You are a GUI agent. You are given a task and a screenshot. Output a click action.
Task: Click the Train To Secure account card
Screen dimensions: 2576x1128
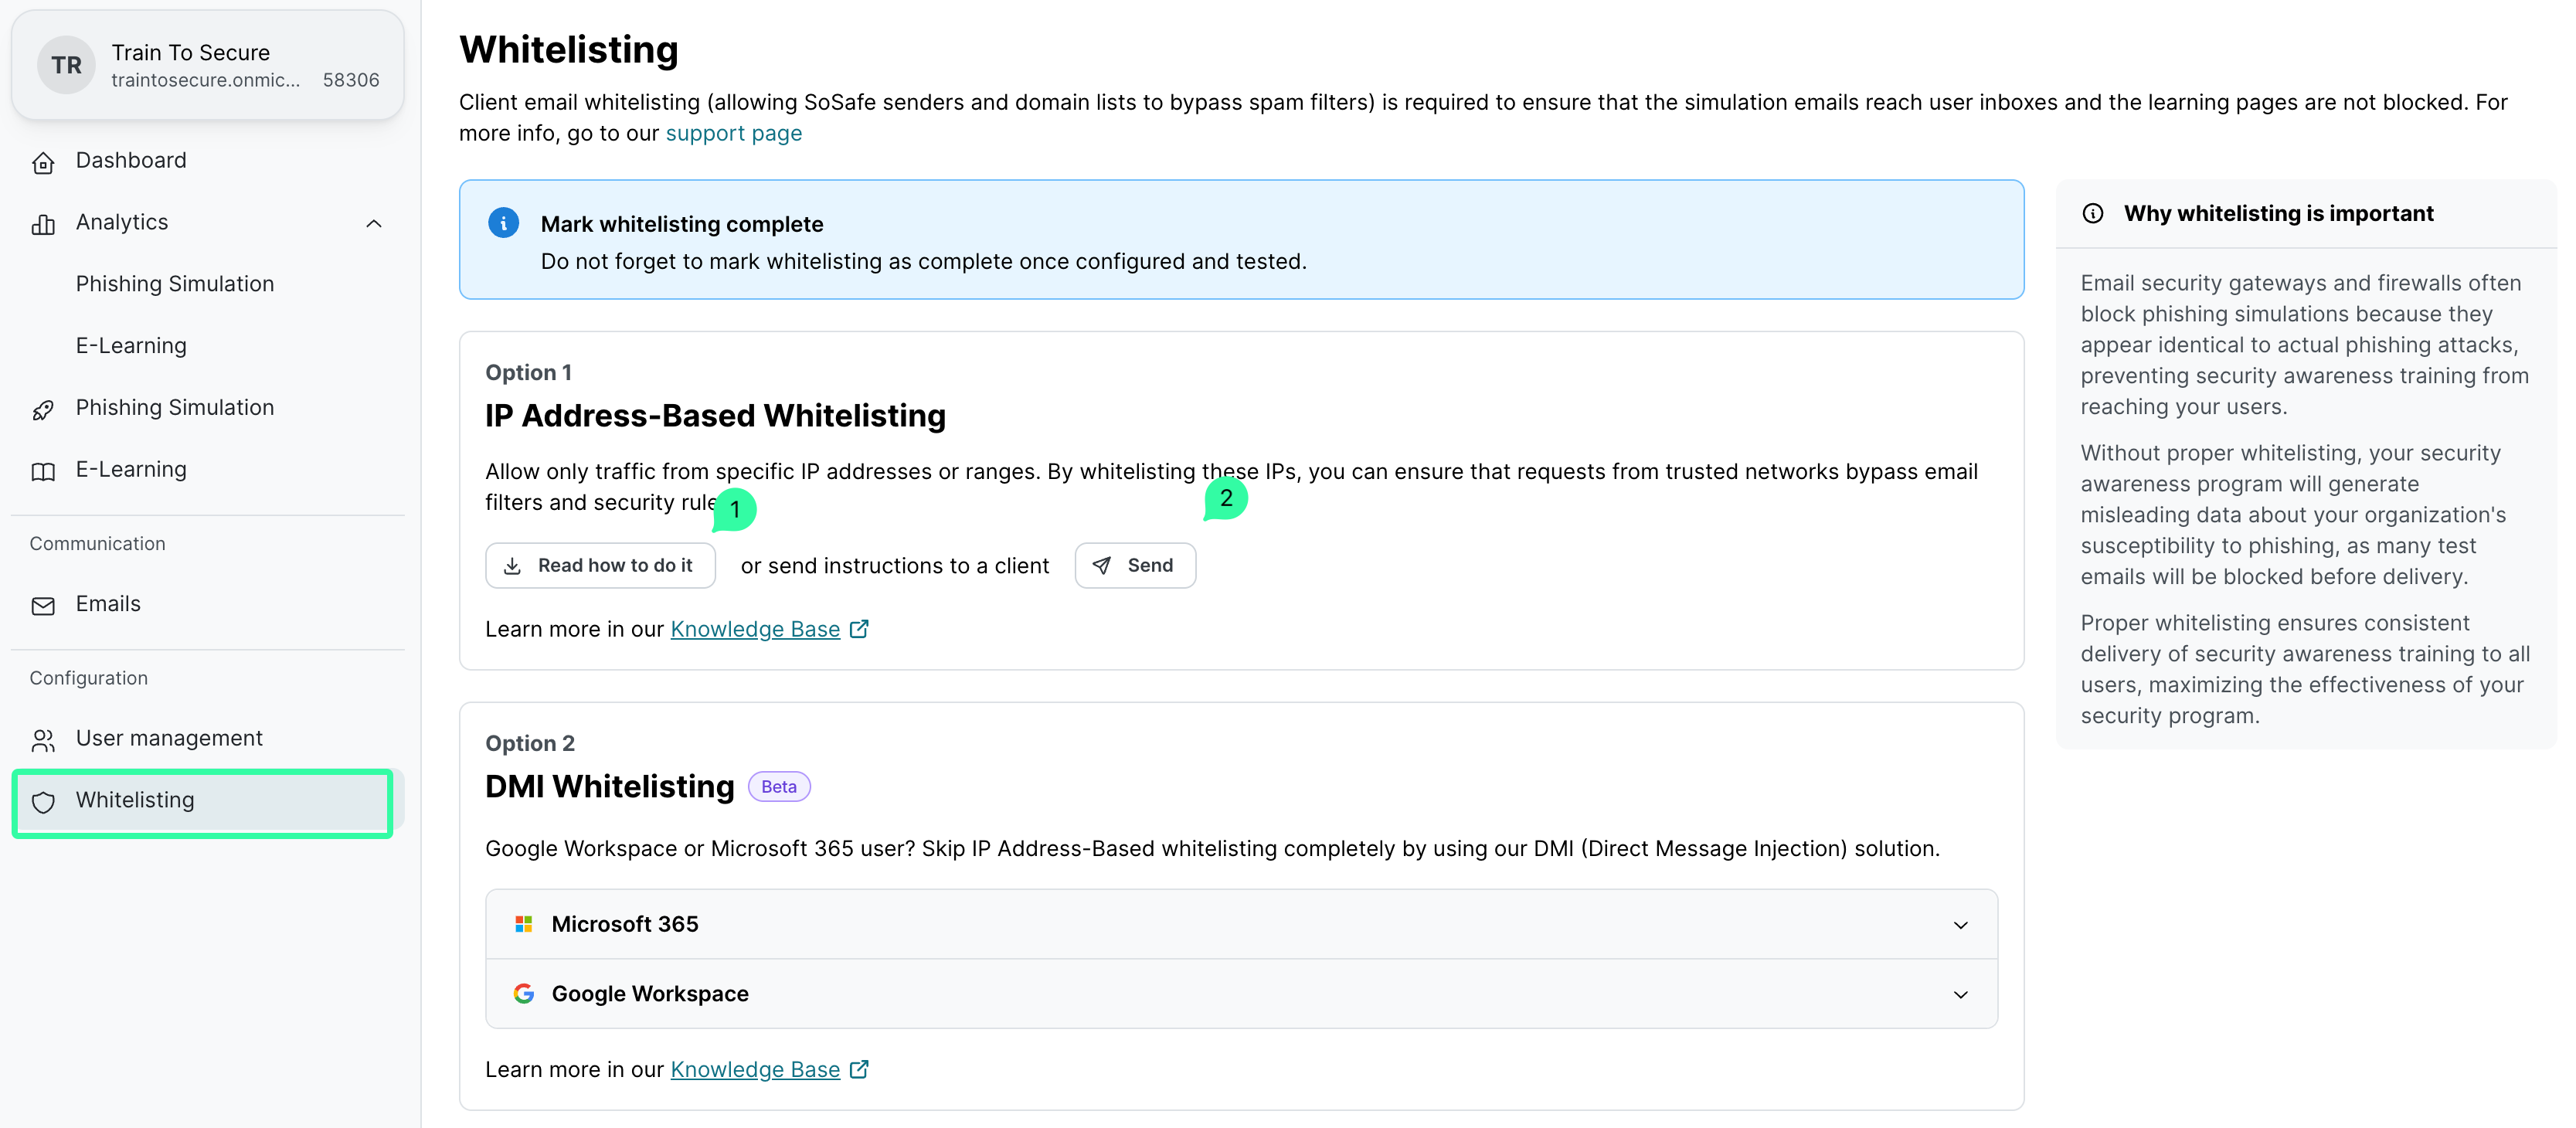pos(208,65)
